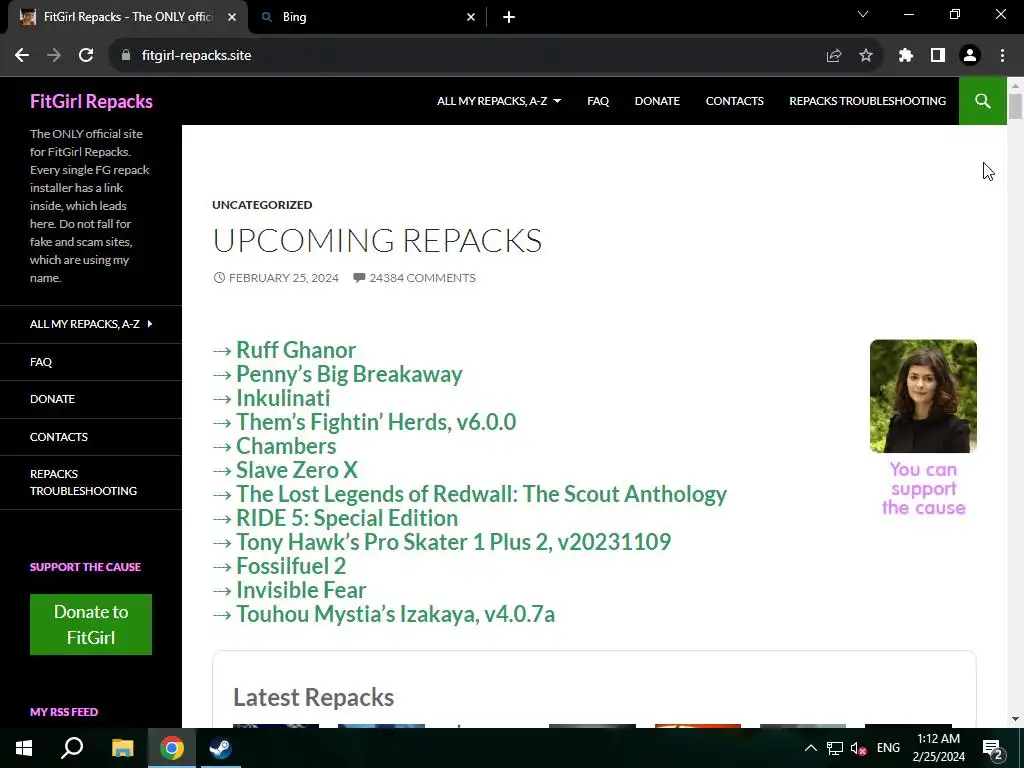Click the You can support the cause text
The height and width of the screenshot is (768, 1024).
(923, 488)
